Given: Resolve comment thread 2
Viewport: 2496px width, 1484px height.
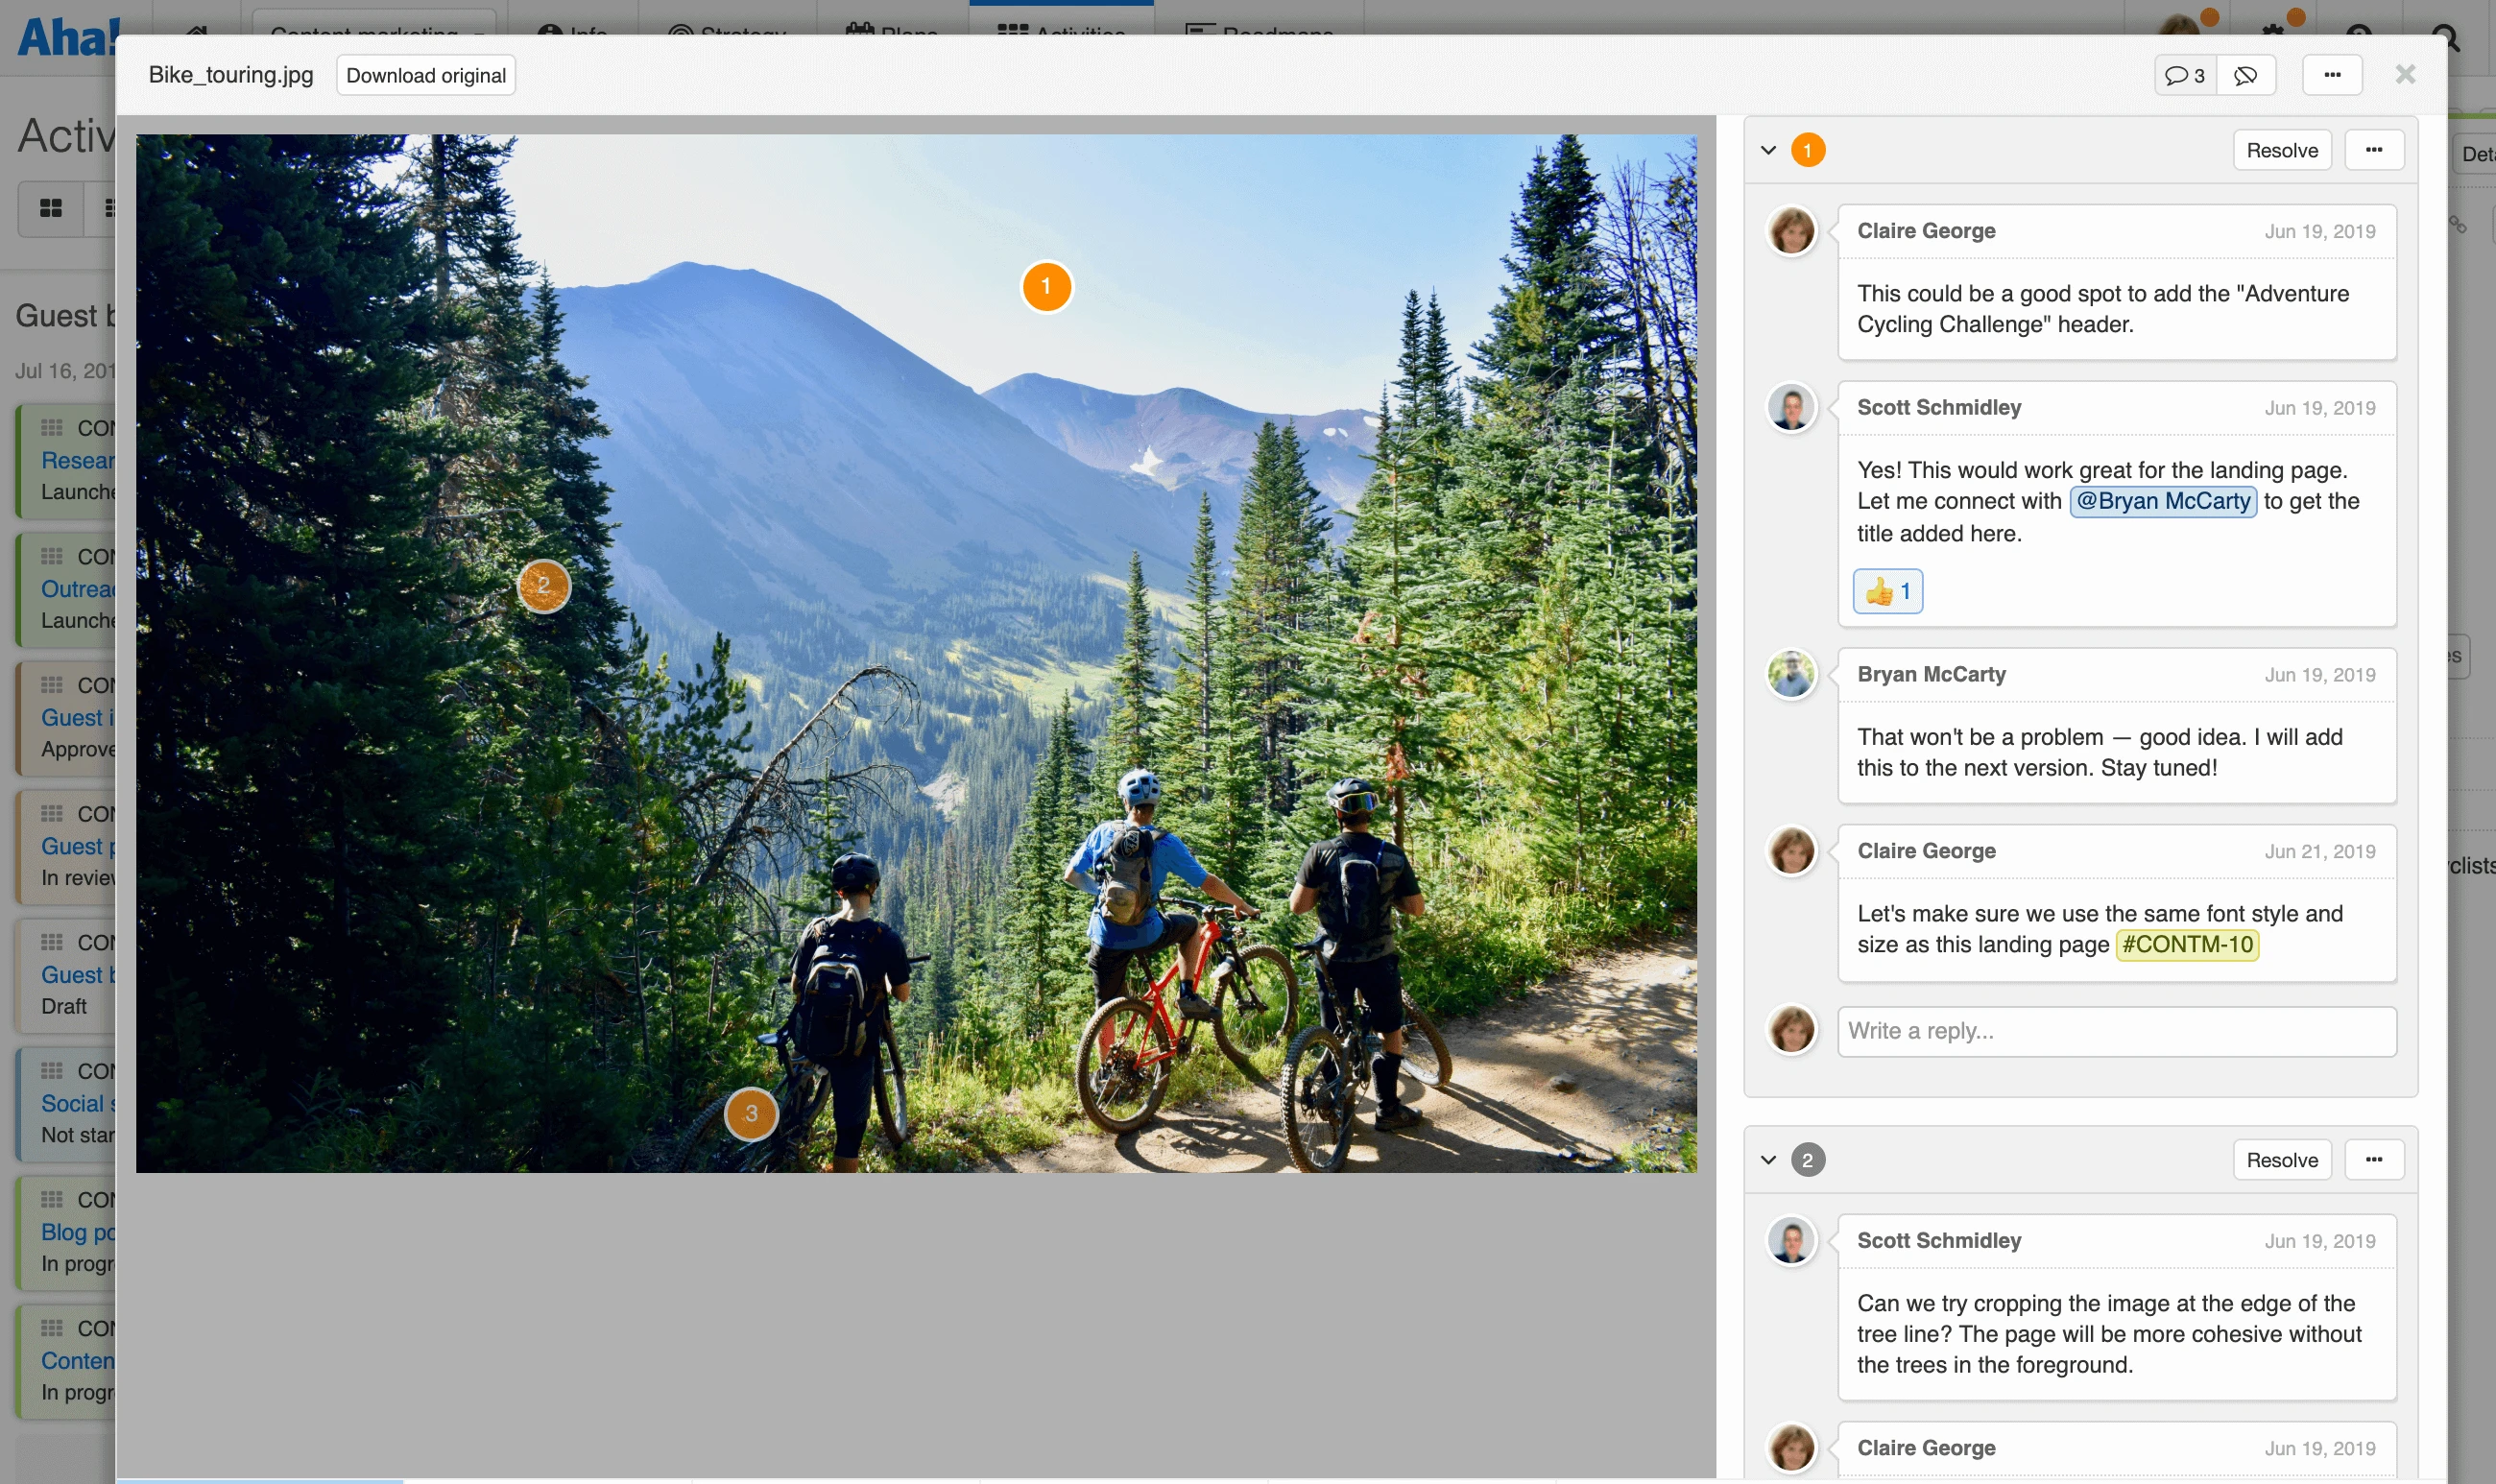Looking at the screenshot, I should click(x=2281, y=1160).
